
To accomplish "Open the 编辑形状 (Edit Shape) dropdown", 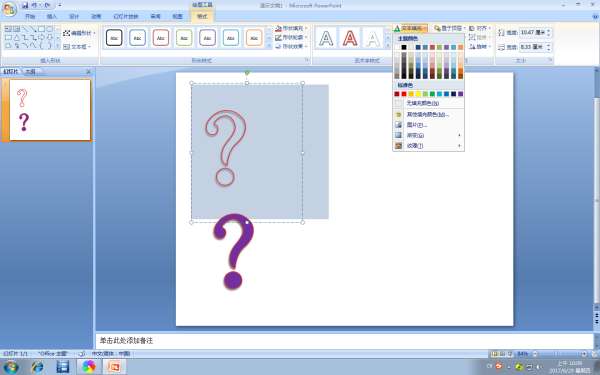I will [79, 33].
